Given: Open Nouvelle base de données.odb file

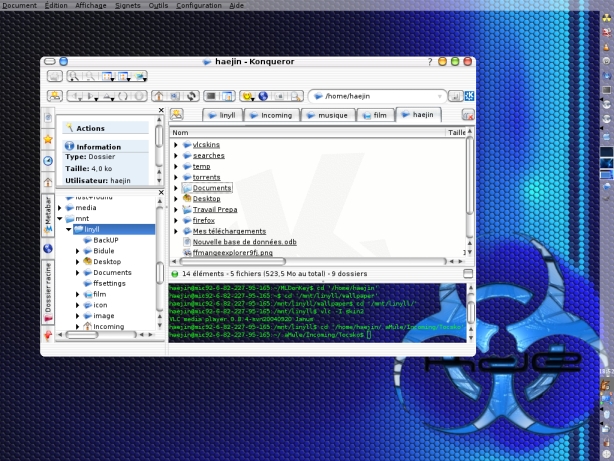Looking at the screenshot, I should (245, 242).
